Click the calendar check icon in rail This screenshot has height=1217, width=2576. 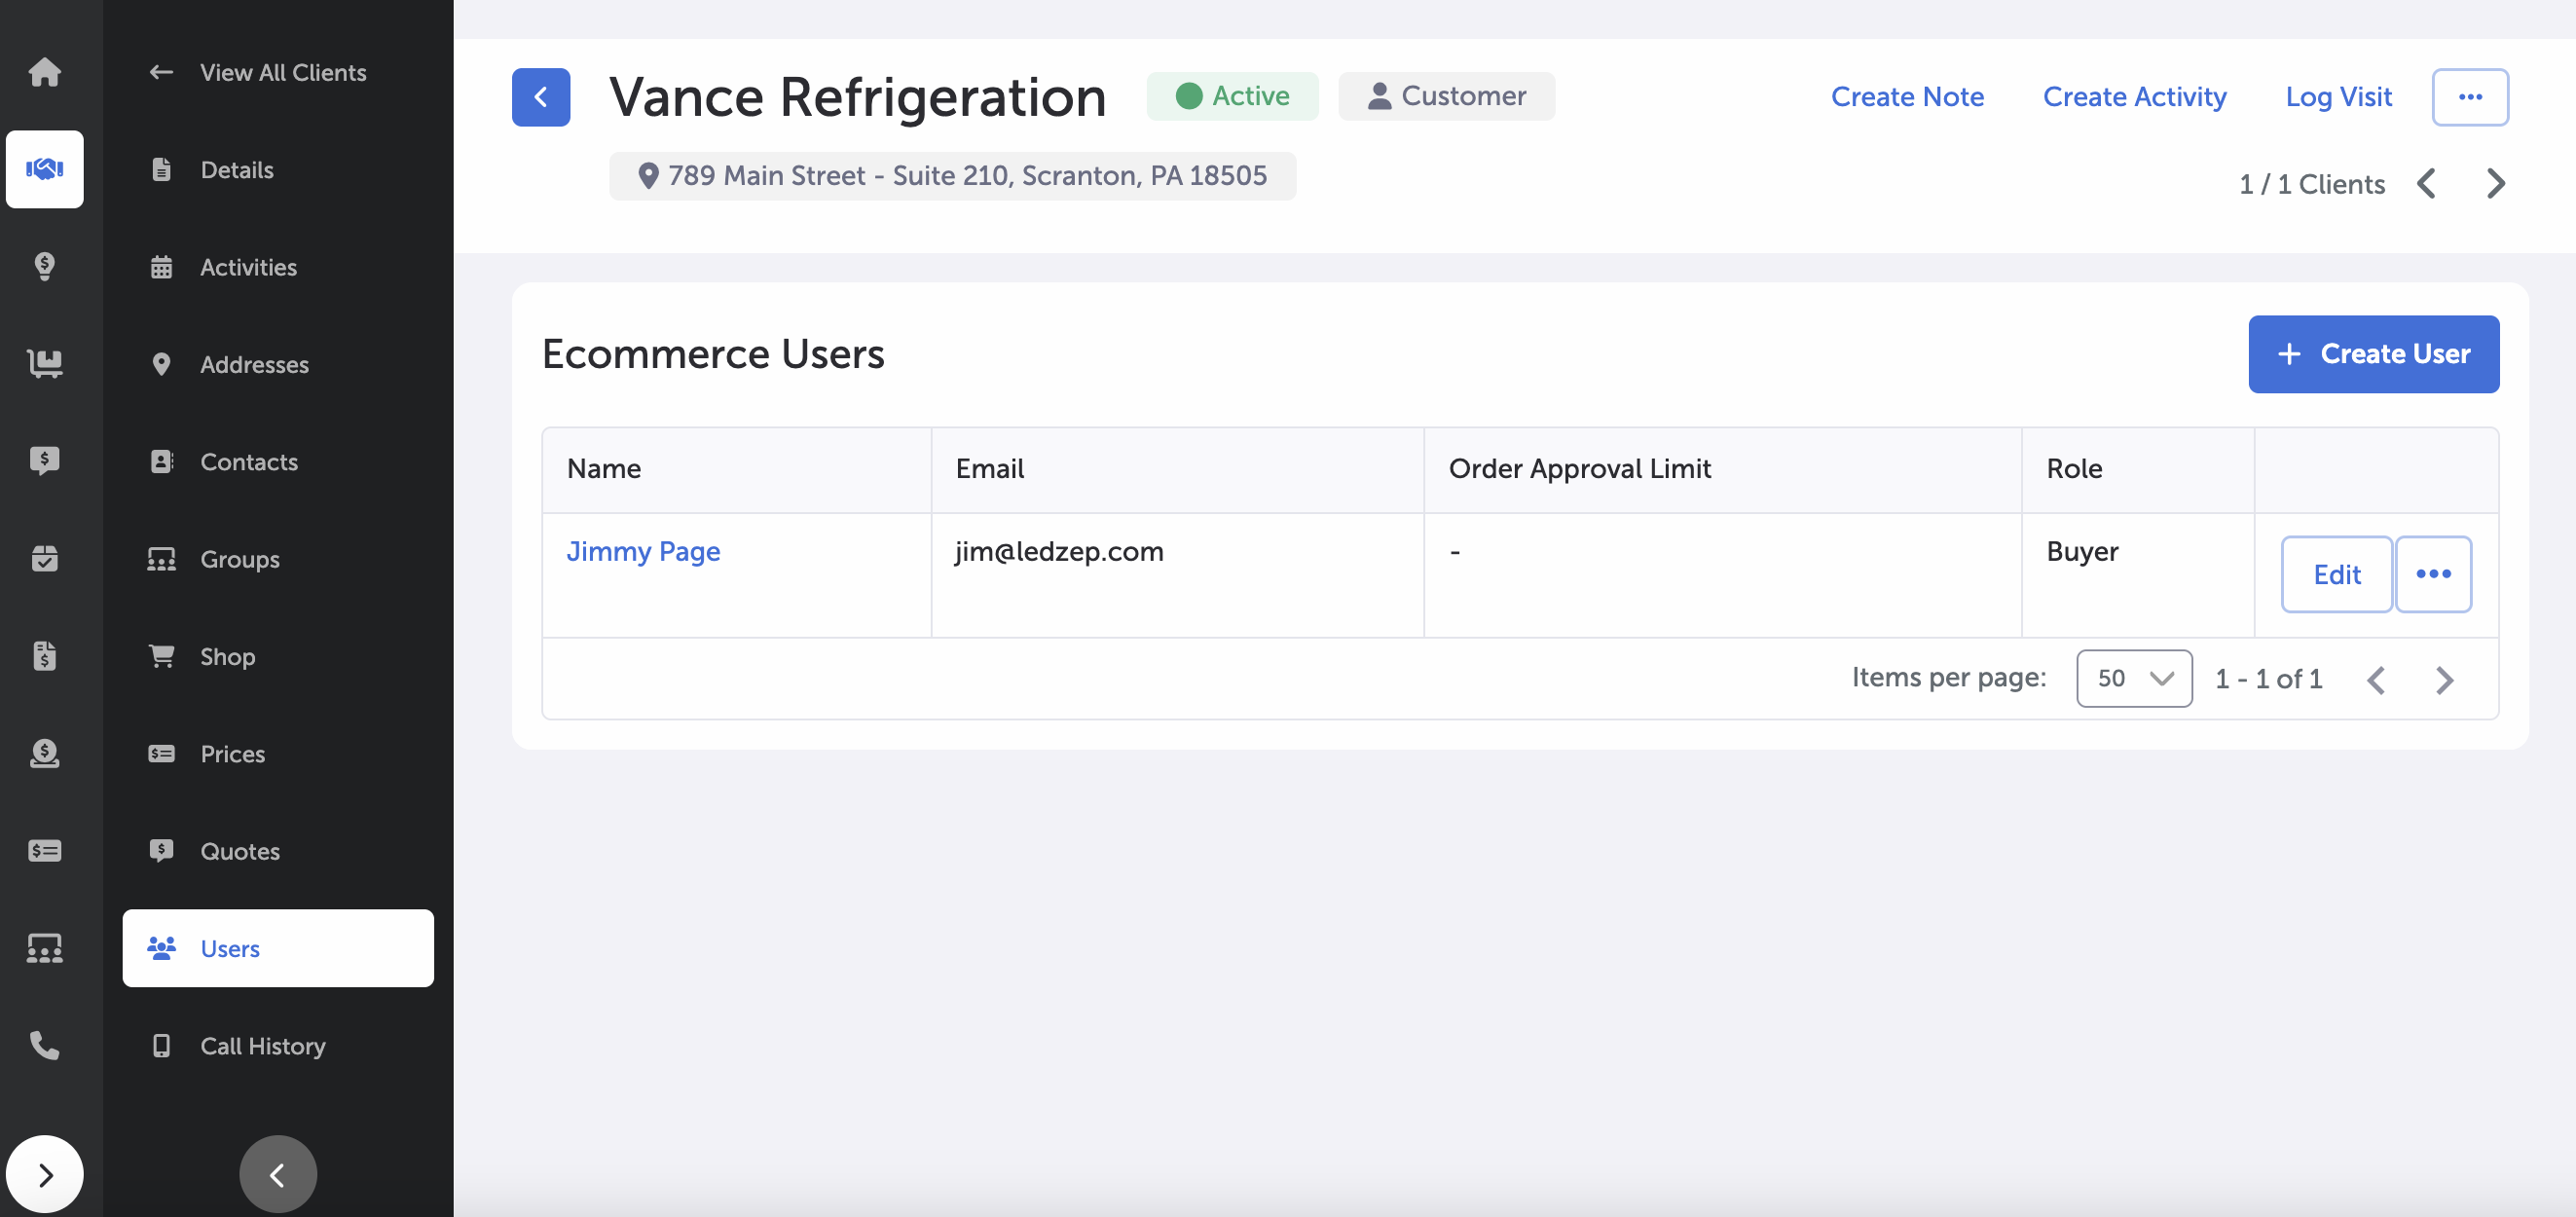click(x=45, y=558)
